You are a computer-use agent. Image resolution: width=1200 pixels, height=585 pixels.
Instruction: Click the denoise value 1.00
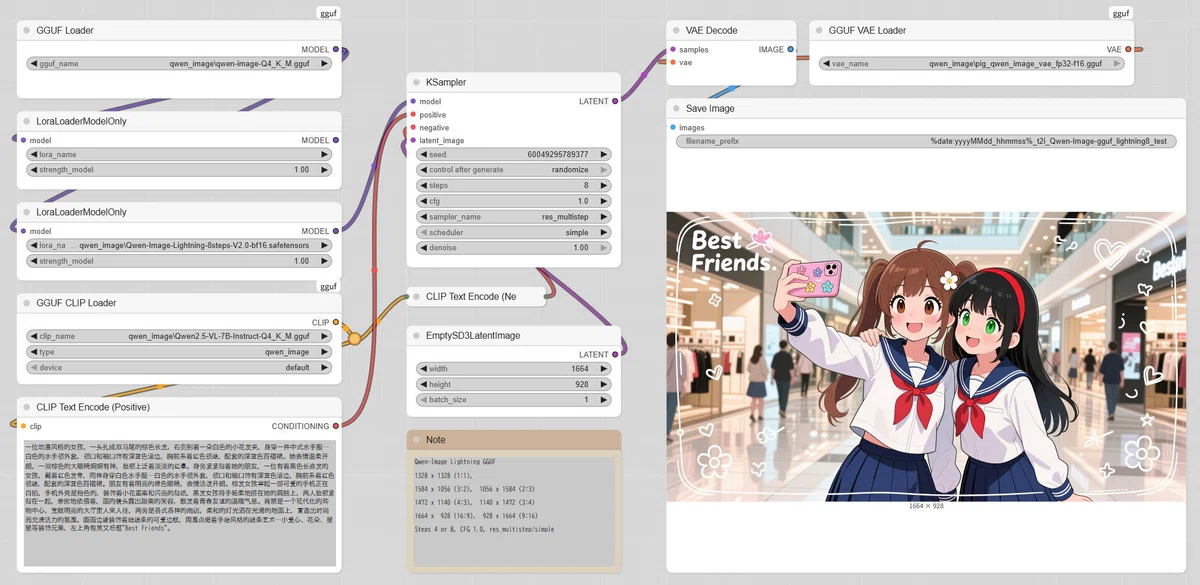tap(581, 248)
